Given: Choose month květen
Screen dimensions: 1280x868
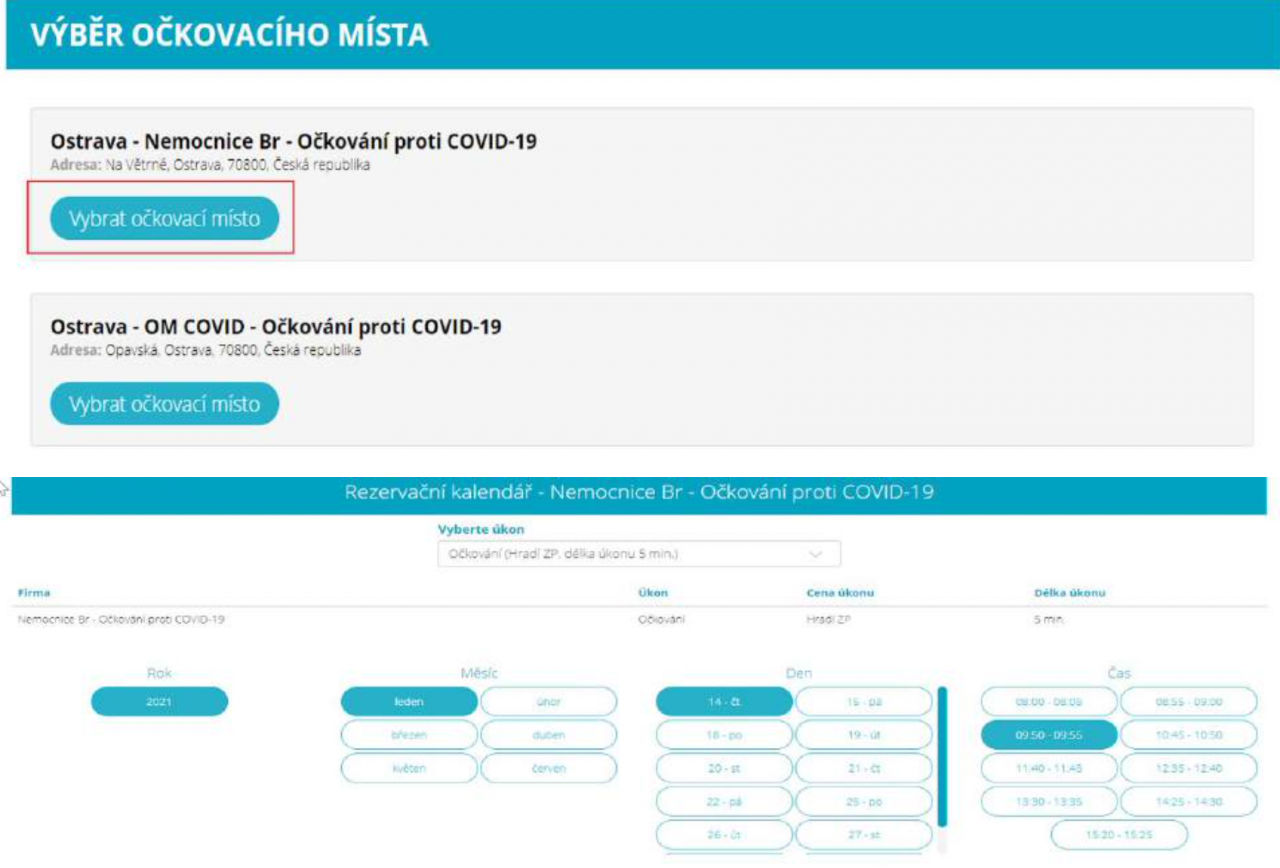Looking at the screenshot, I should (409, 768).
